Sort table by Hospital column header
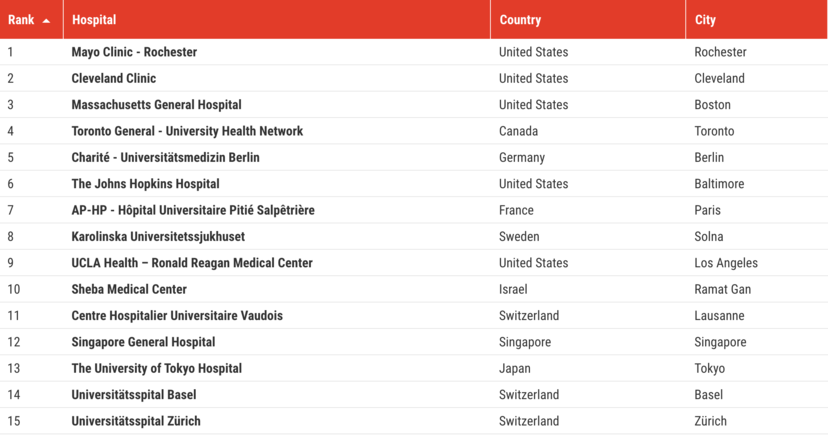 (x=94, y=20)
